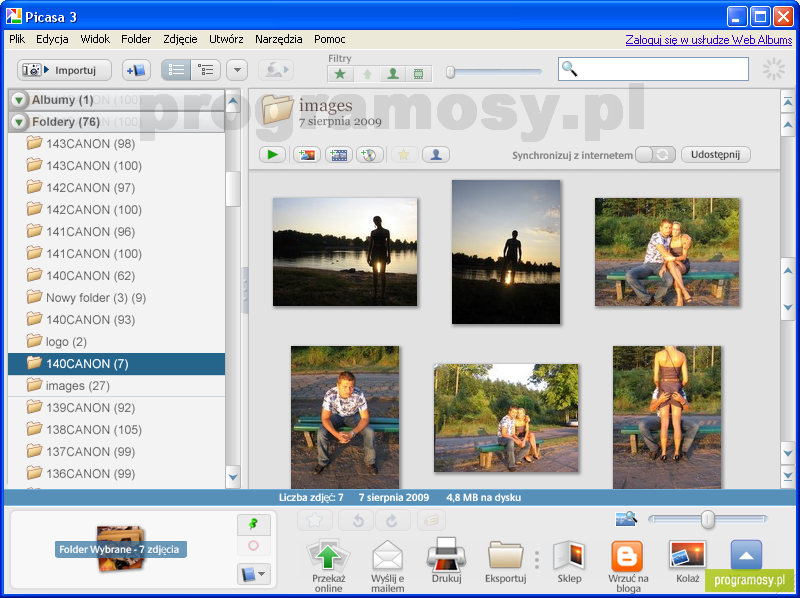Create a new album with plus icon

[x=136, y=70]
